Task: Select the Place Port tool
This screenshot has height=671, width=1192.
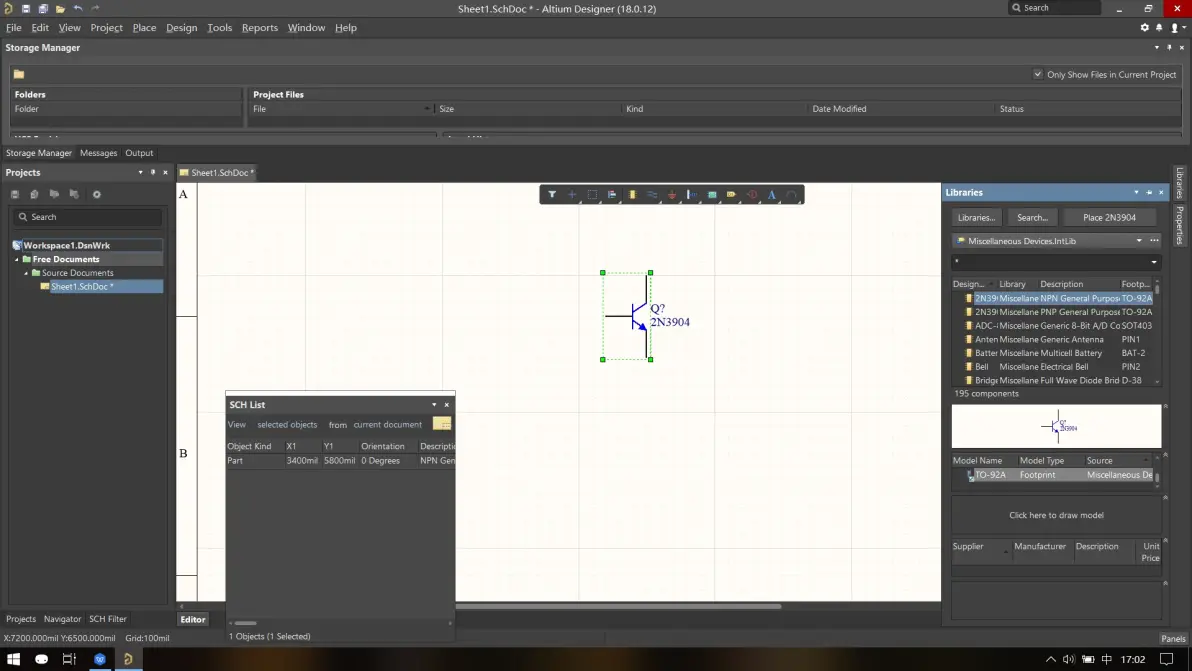Action: [x=731, y=195]
